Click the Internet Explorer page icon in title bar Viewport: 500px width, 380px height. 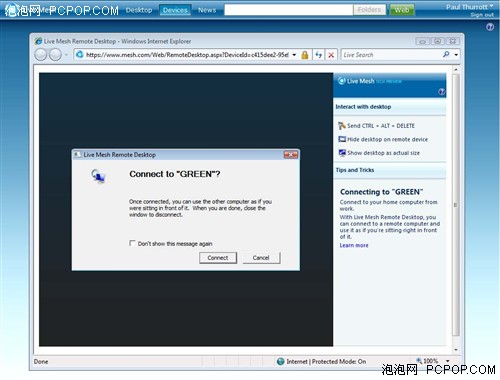pos(38,41)
